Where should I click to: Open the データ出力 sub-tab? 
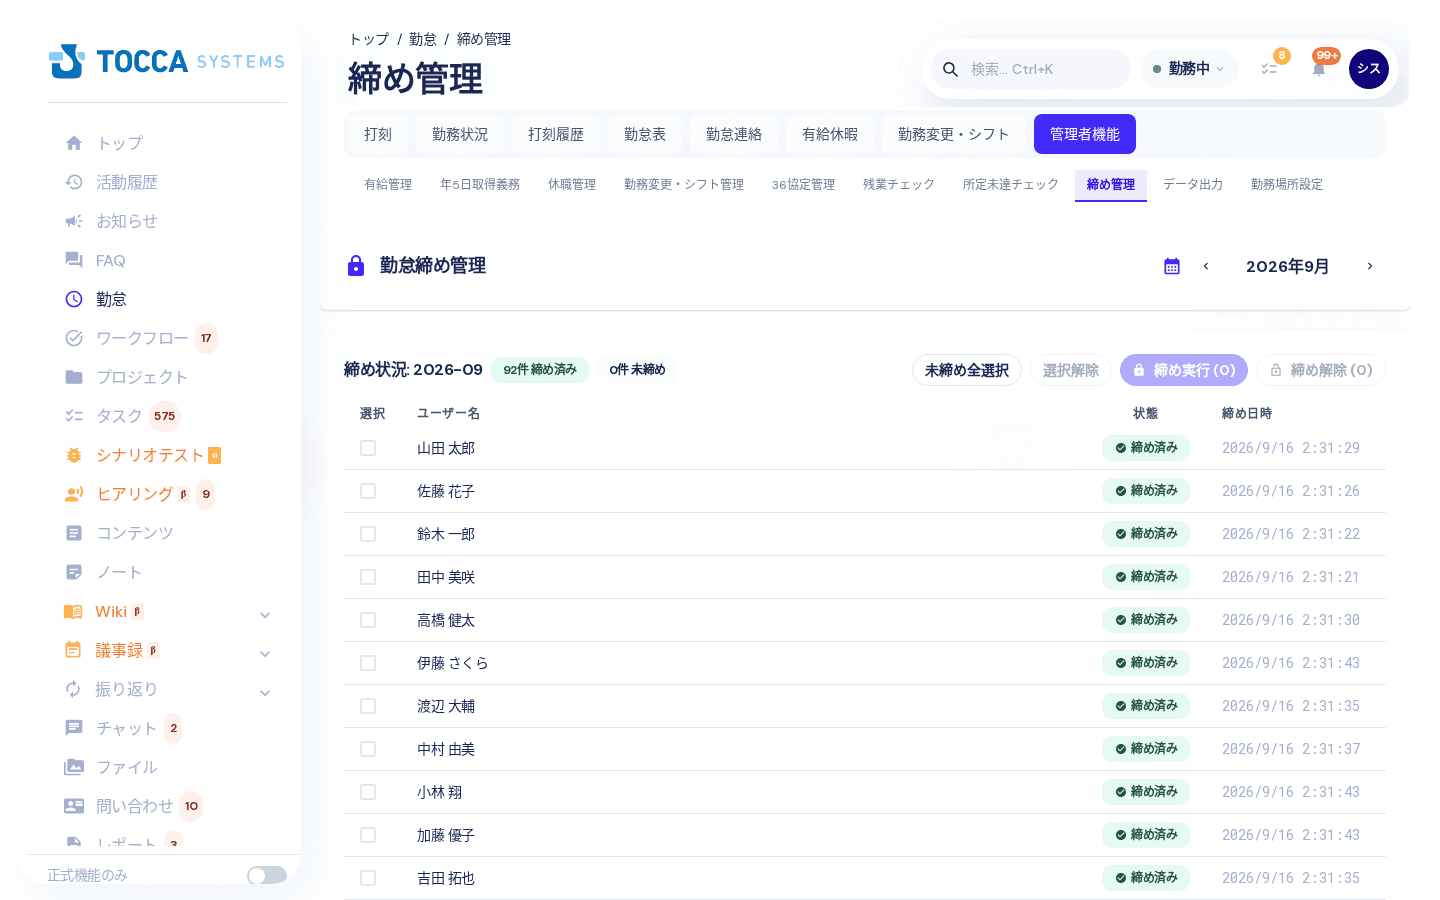1193,185
